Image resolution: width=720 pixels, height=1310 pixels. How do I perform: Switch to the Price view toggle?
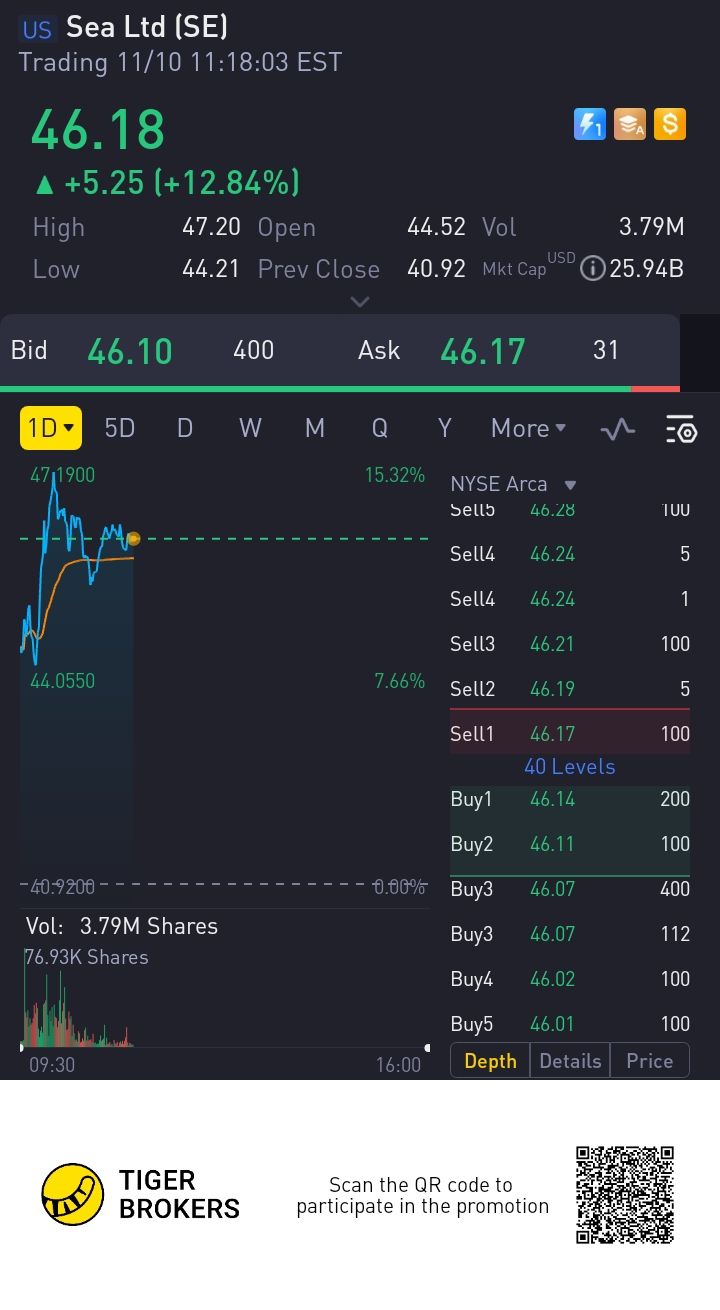[649, 1061]
